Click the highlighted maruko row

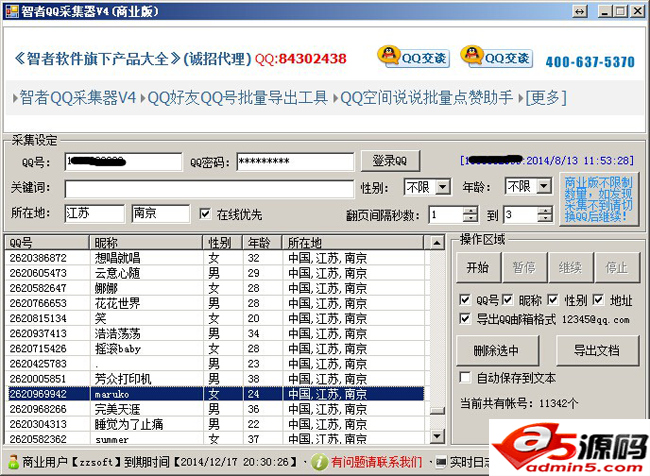pos(215,394)
